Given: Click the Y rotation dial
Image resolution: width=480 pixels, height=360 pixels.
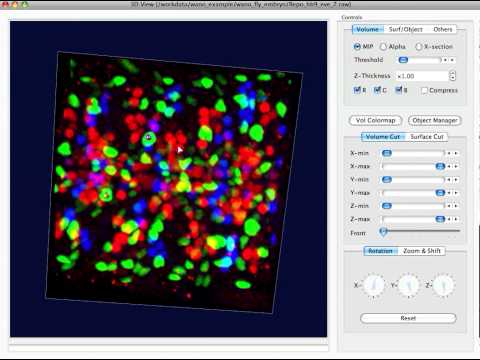Looking at the screenshot, I should 409,285.
